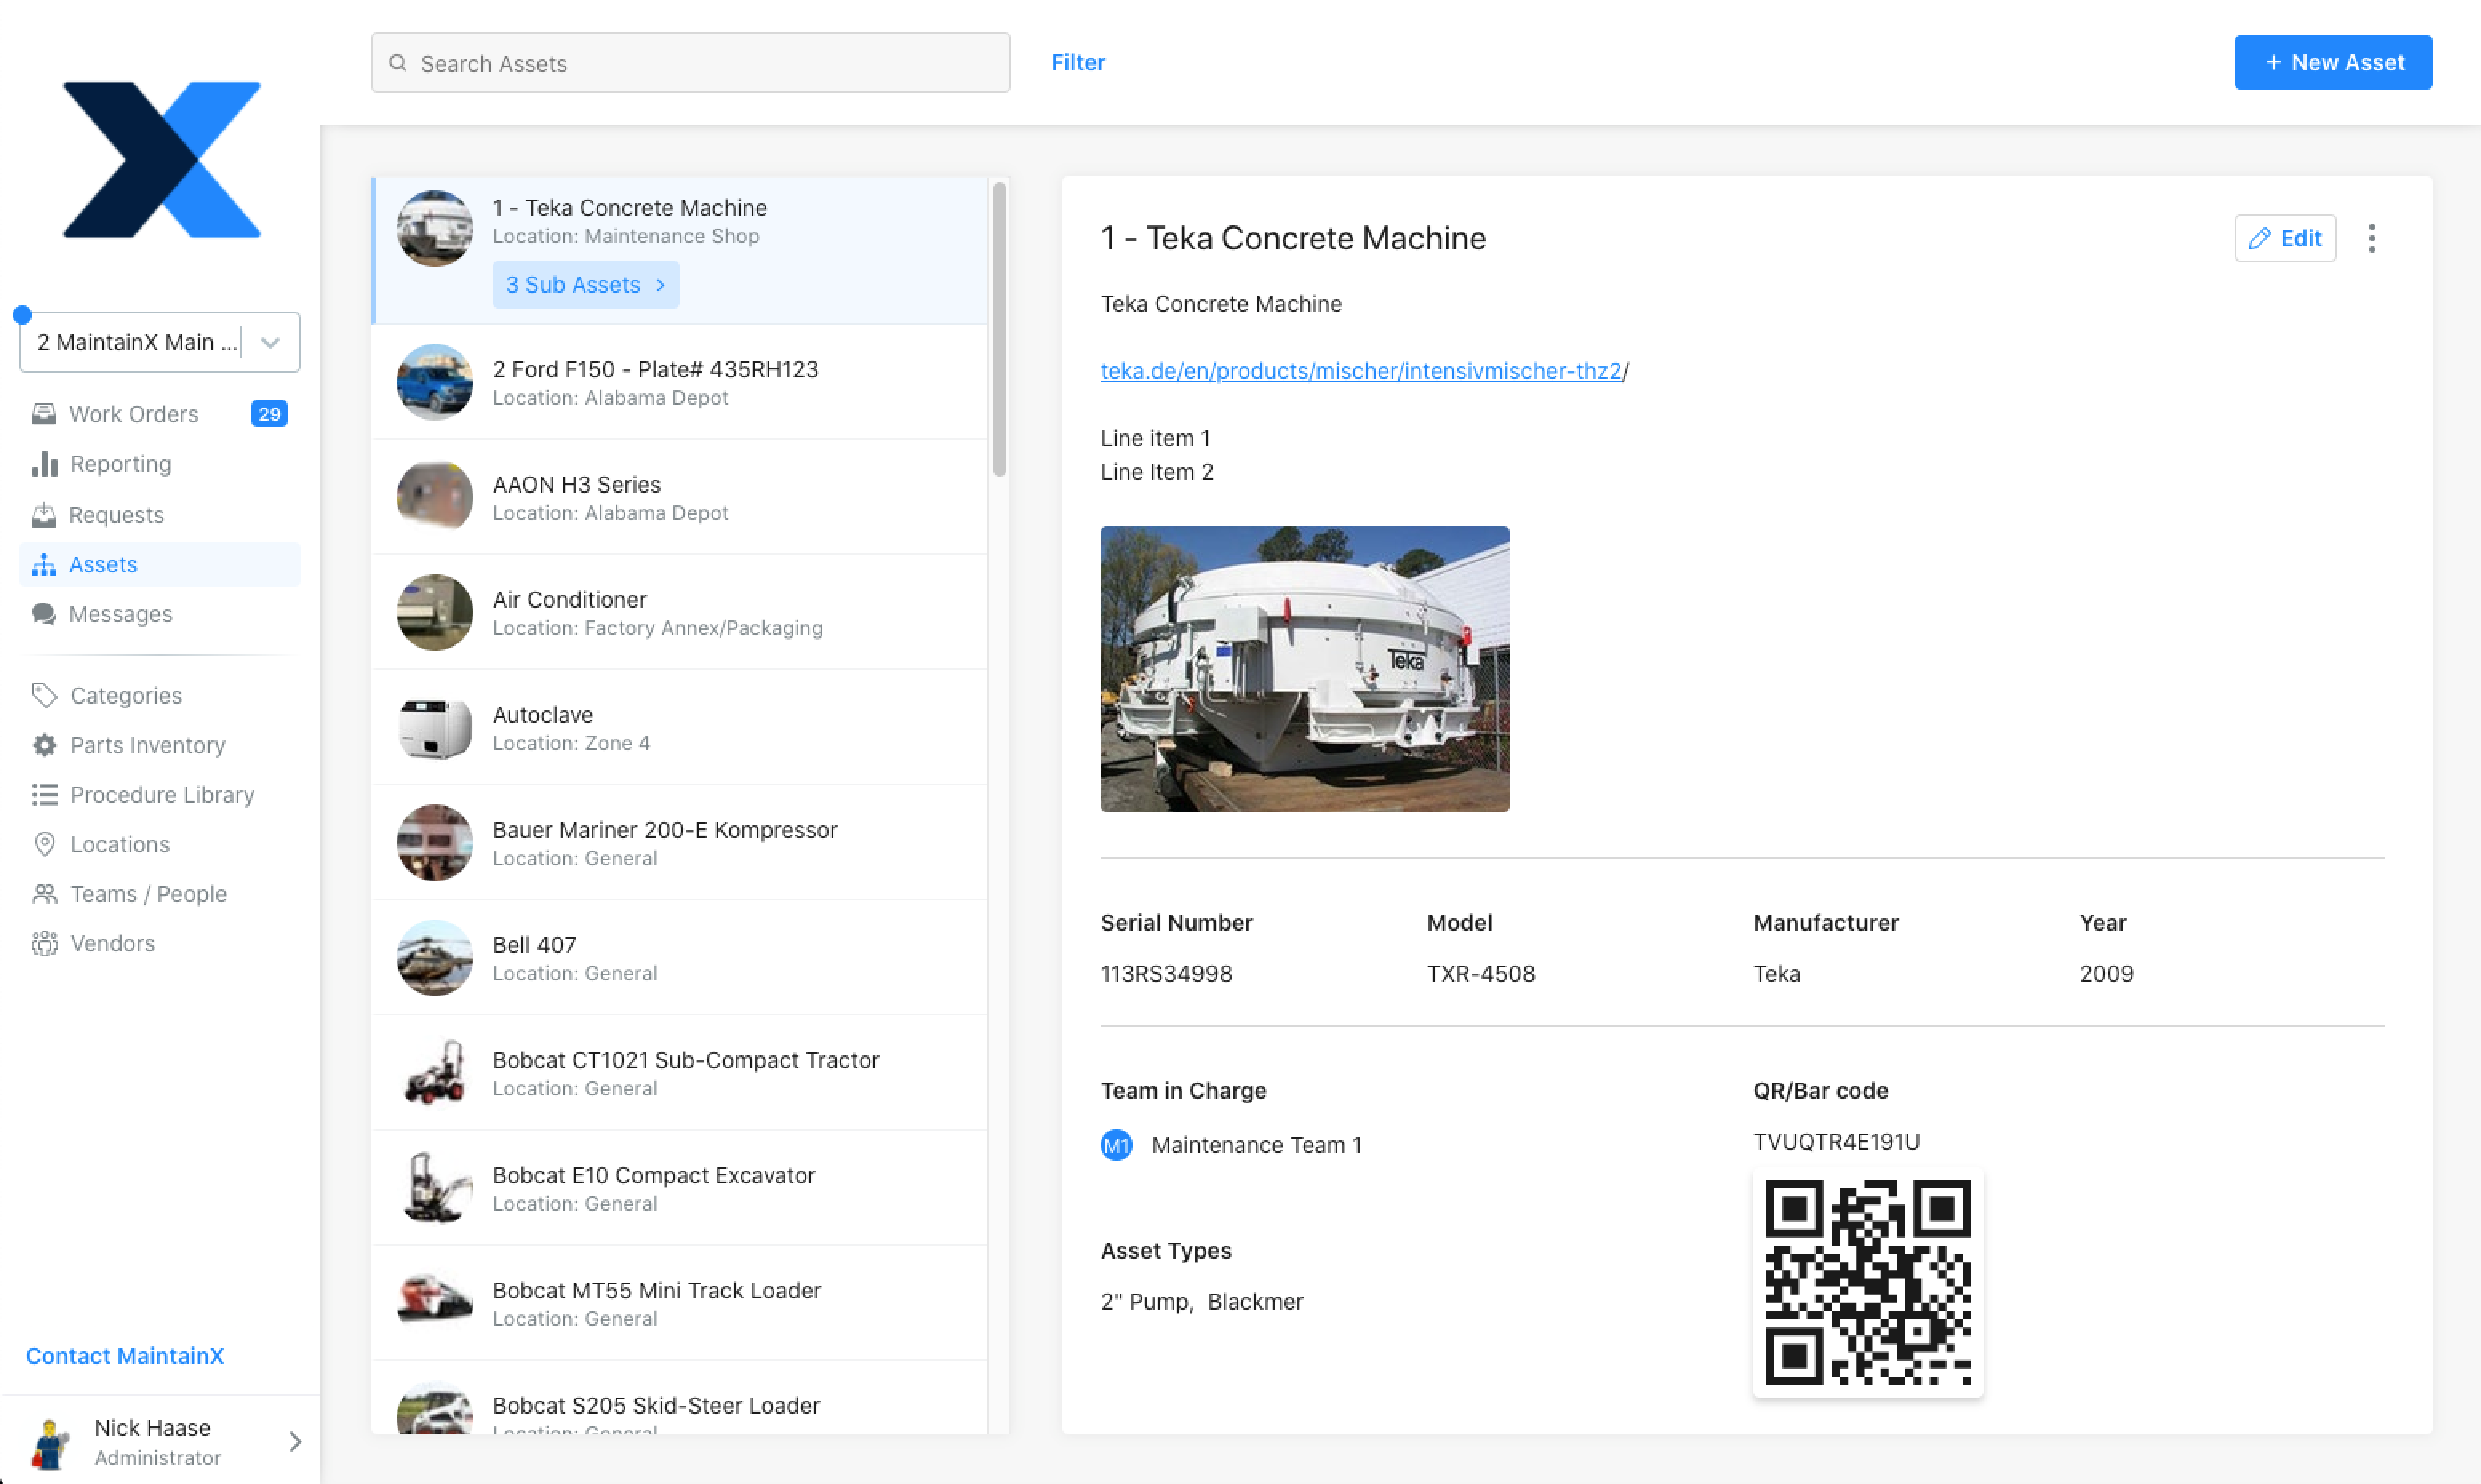Click Maintenance Team 1 name
The height and width of the screenshot is (1484, 2481).
tap(1257, 1145)
